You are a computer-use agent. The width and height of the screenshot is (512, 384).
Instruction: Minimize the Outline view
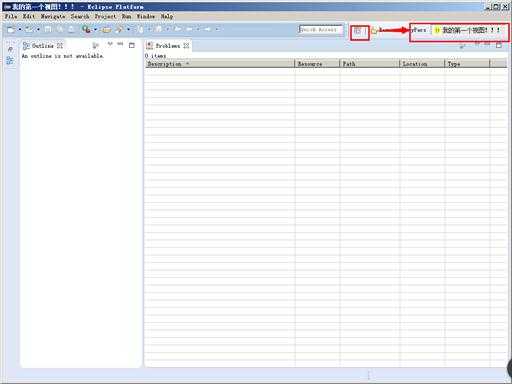120,44
